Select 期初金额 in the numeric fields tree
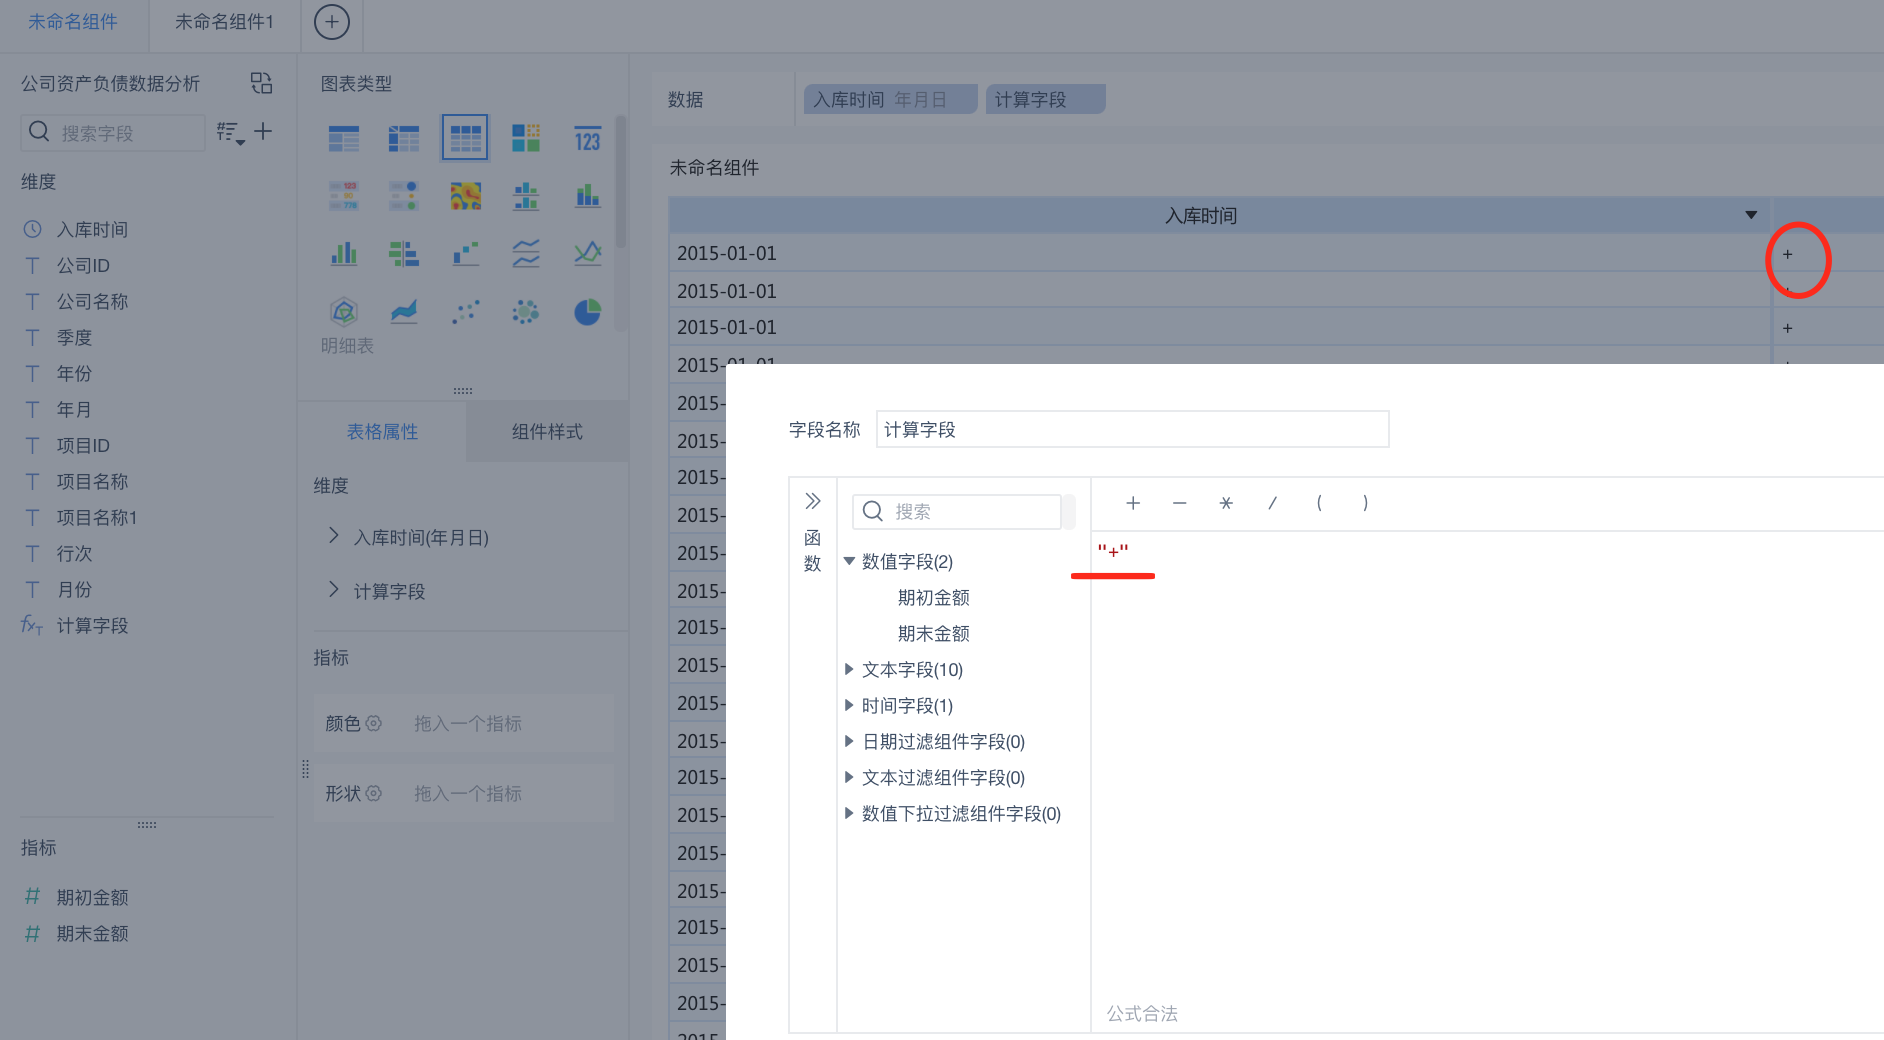Viewport: 1884px width, 1040px height. tap(933, 597)
